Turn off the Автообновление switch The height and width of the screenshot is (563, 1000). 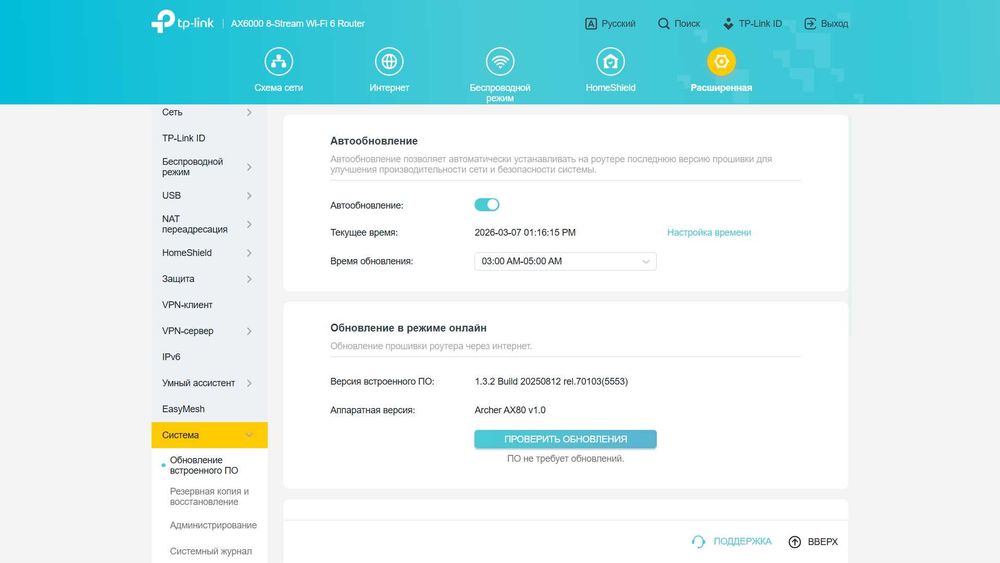[x=487, y=205]
